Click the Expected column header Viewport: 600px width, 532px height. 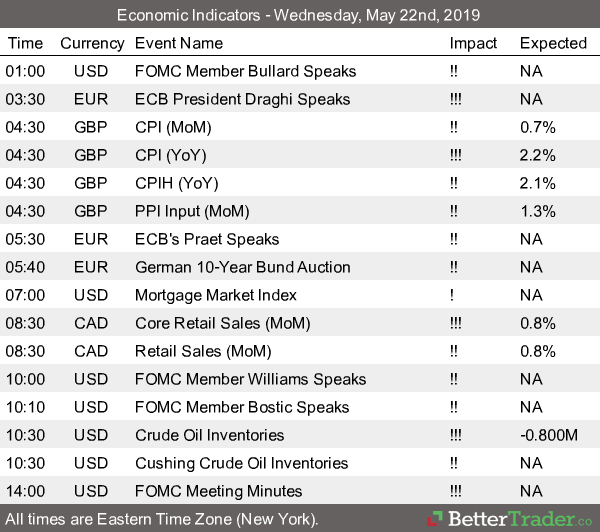[553, 43]
